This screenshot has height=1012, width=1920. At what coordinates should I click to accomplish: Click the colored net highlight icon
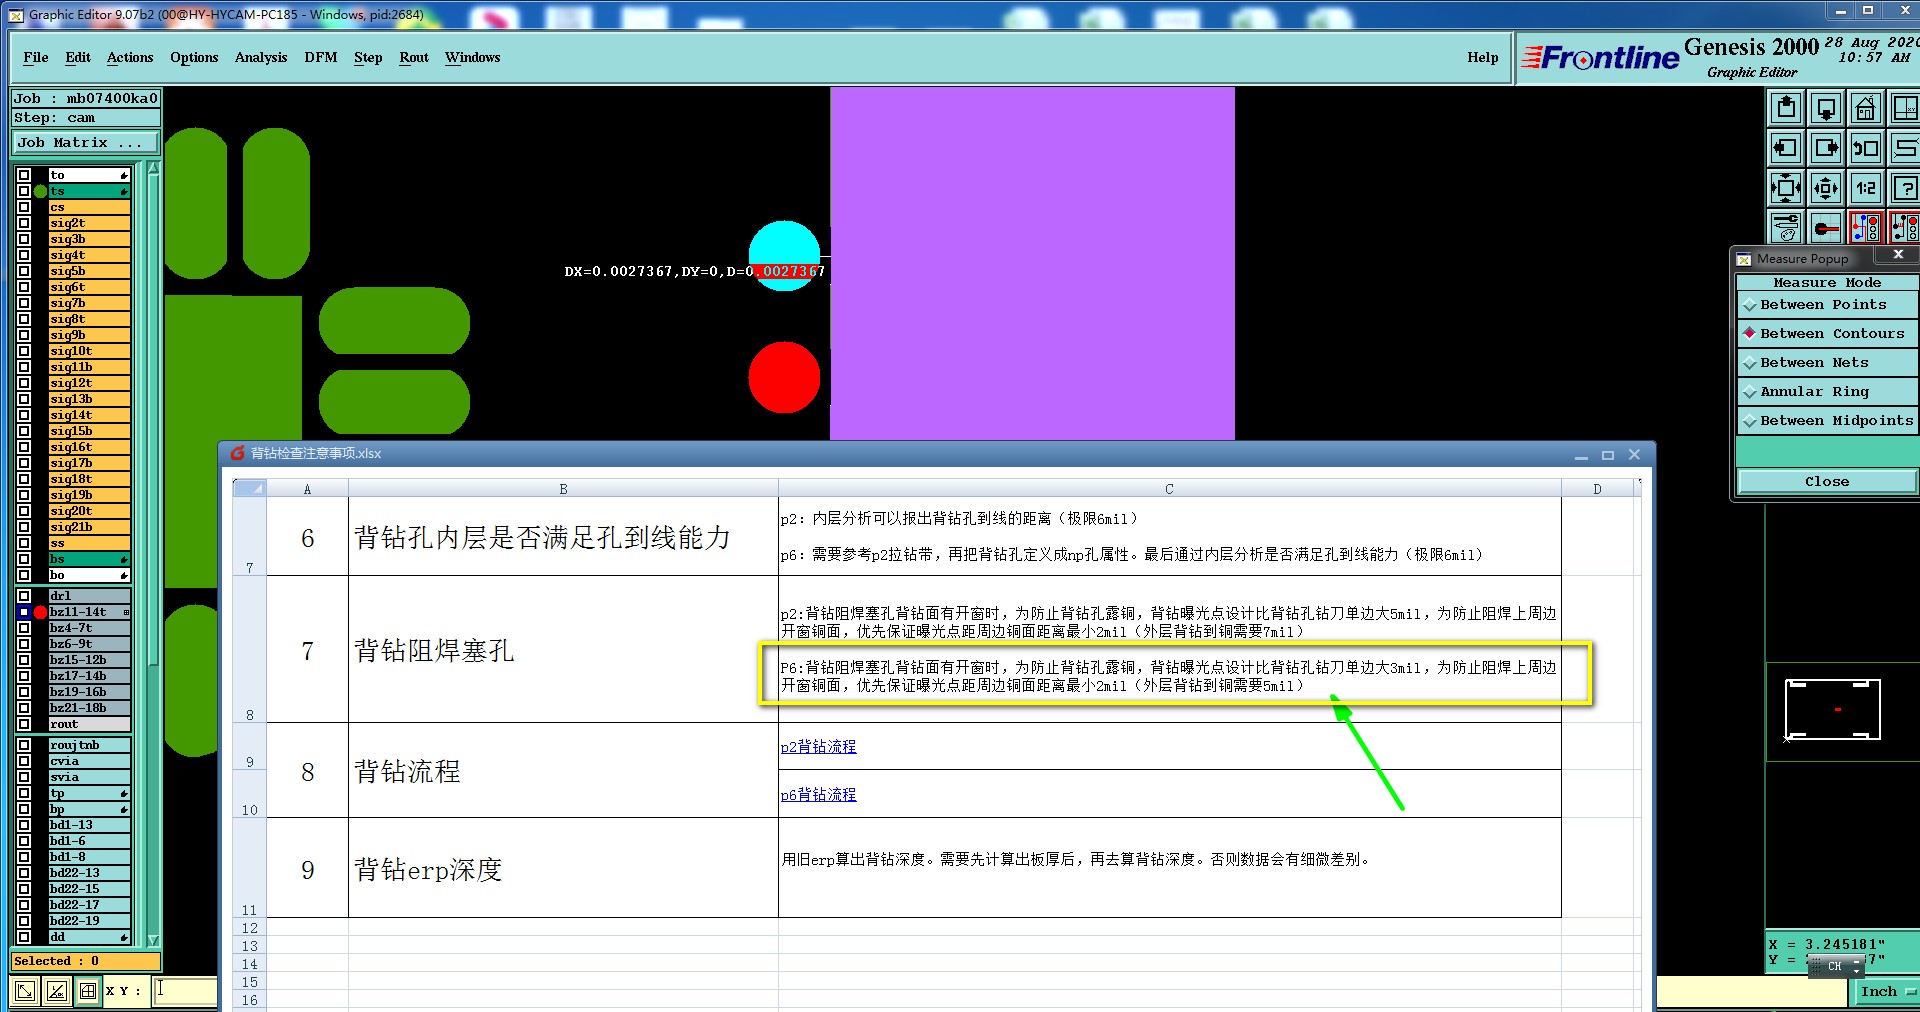(1866, 228)
